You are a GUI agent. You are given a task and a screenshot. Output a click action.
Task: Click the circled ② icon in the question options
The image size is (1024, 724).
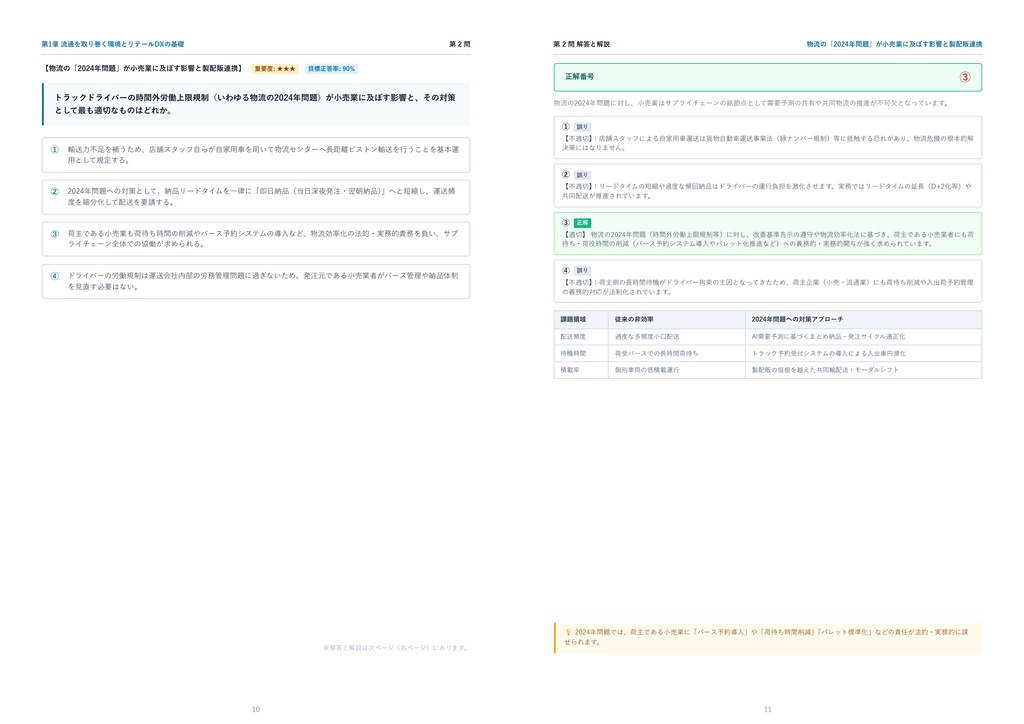pos(55,191)
